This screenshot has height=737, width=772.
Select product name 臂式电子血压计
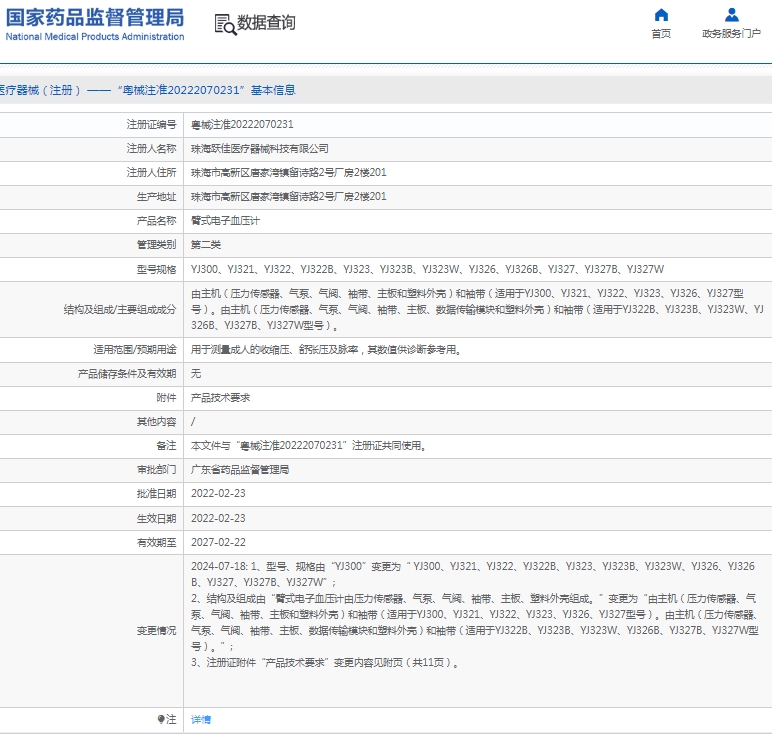click(225, 221)
